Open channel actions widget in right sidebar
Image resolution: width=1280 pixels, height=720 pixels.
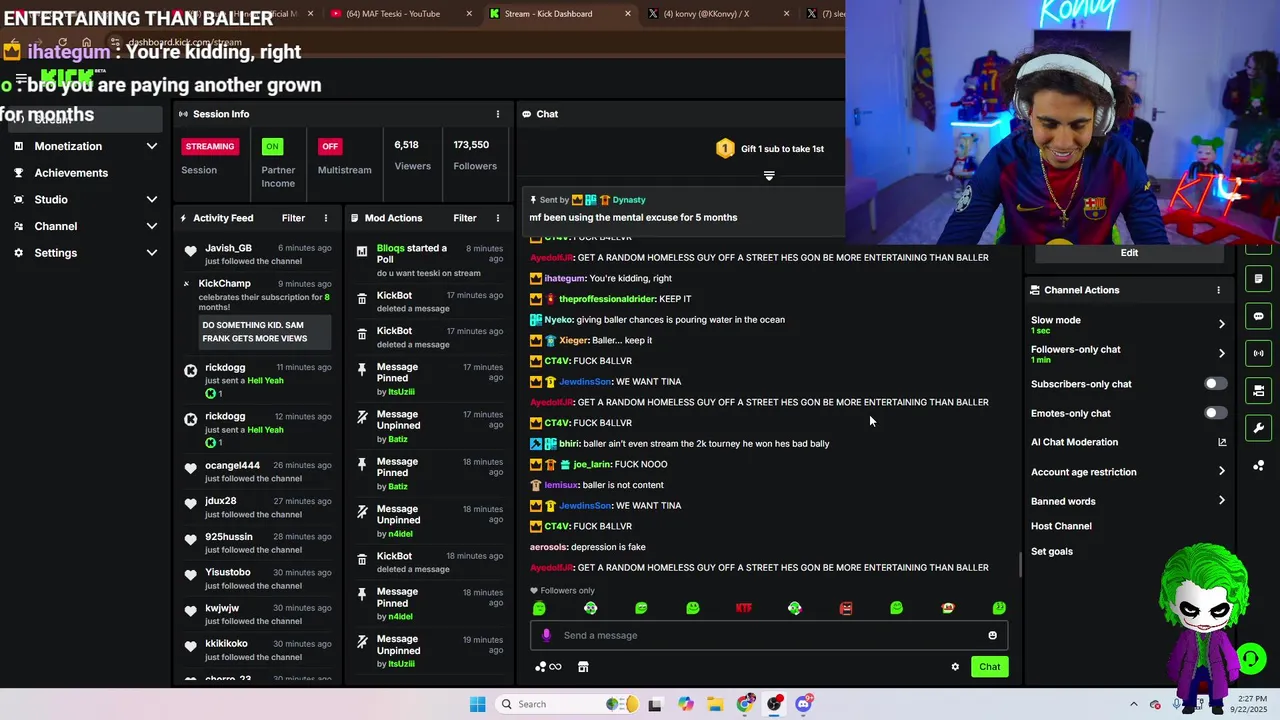click(x=1259, y=390)
